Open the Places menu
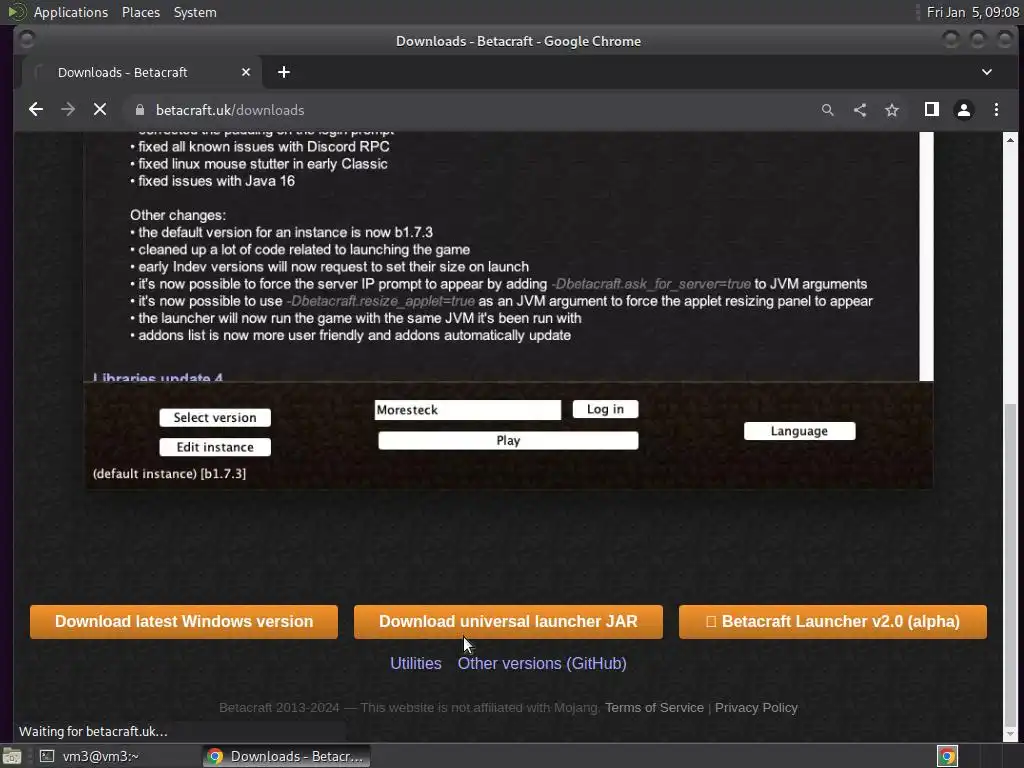The image size is (1024, 768). click(x=141, y=12)
